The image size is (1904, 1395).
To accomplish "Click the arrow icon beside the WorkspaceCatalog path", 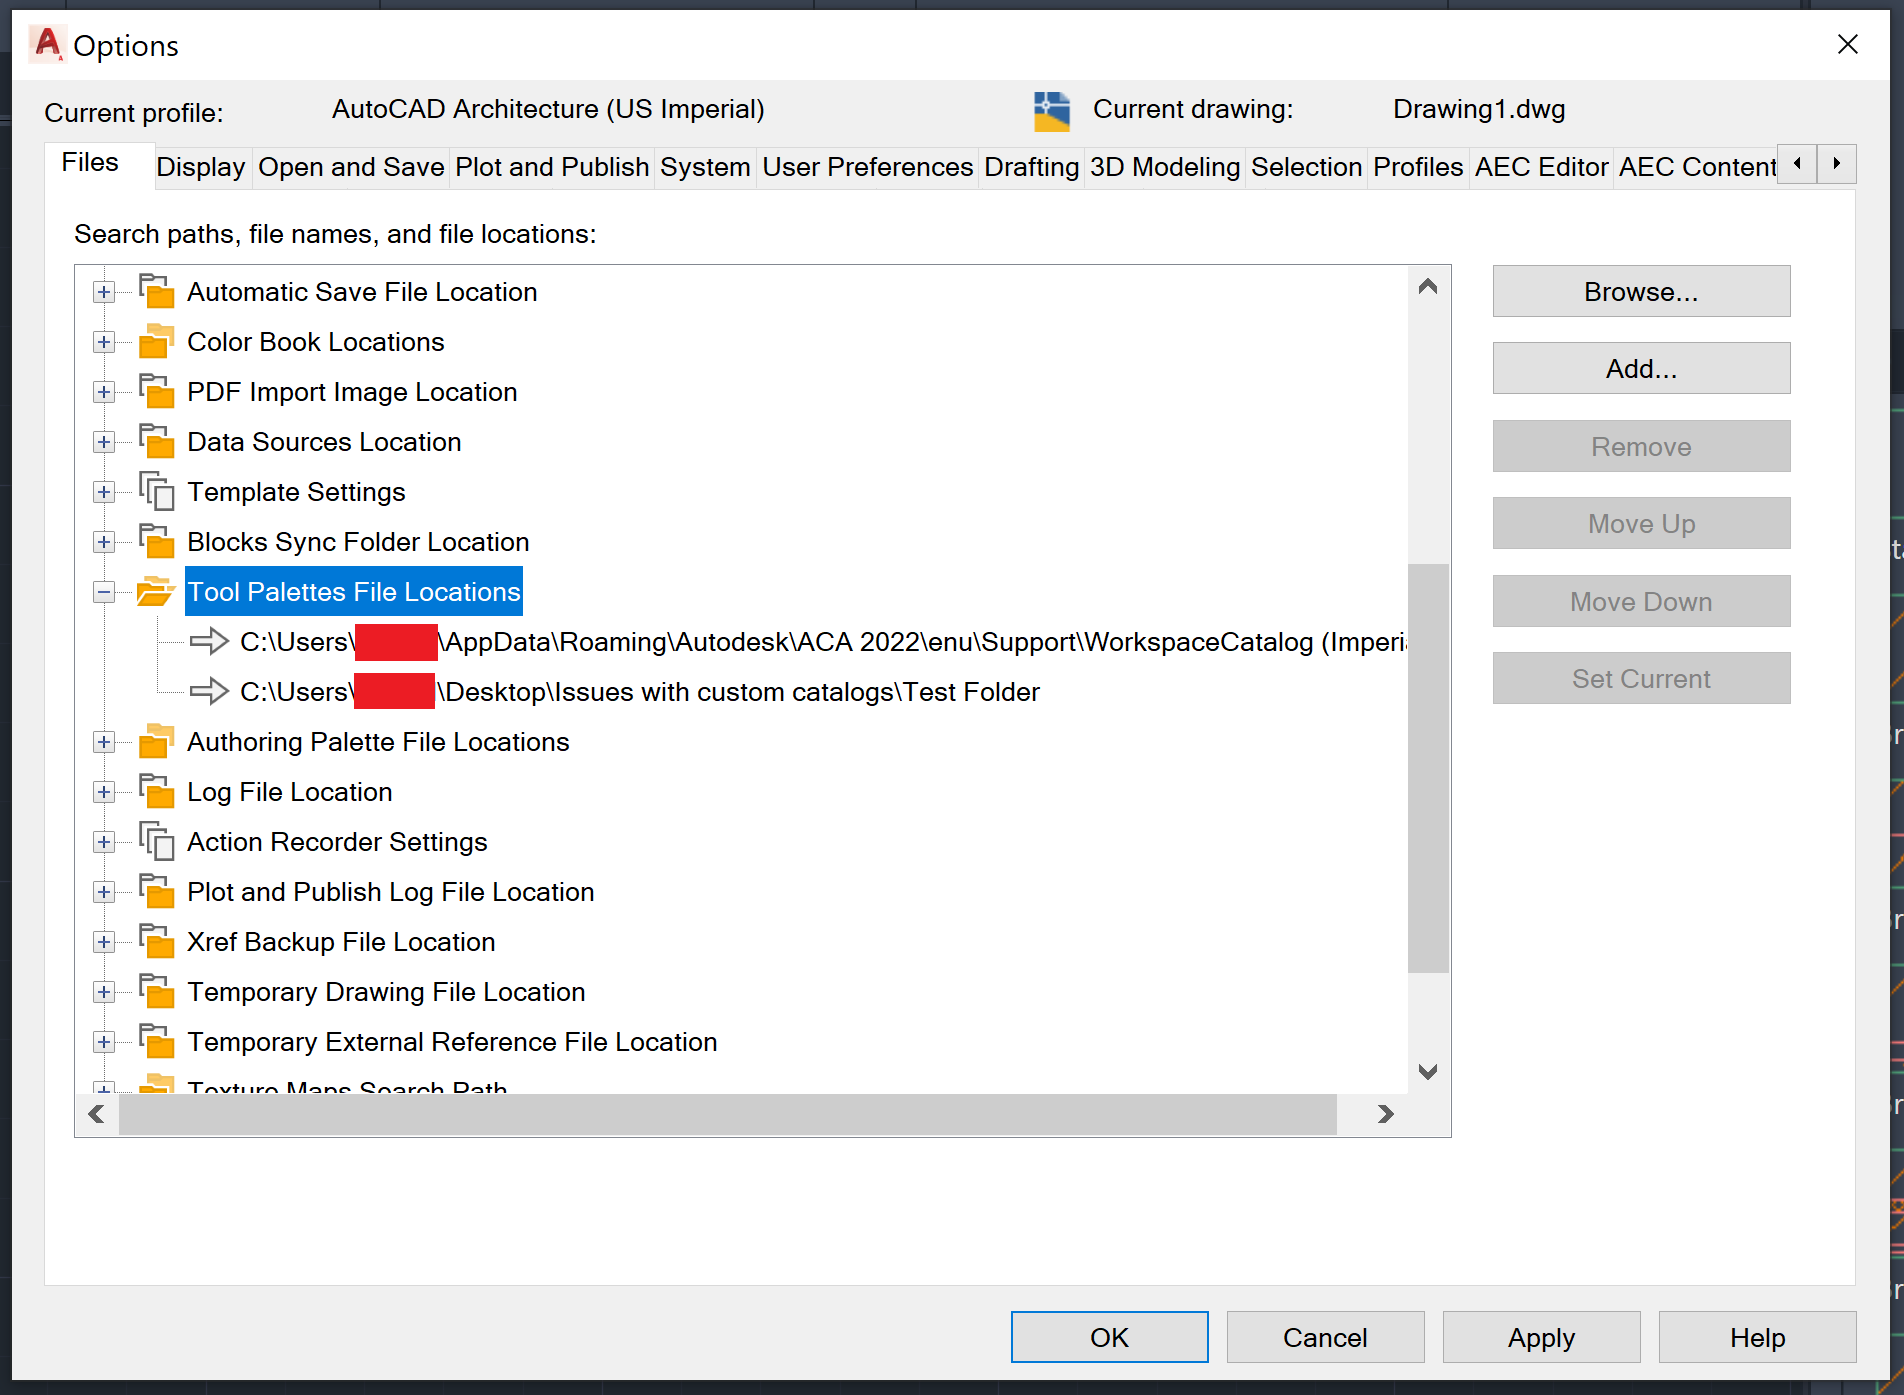I will coord(209,641).
